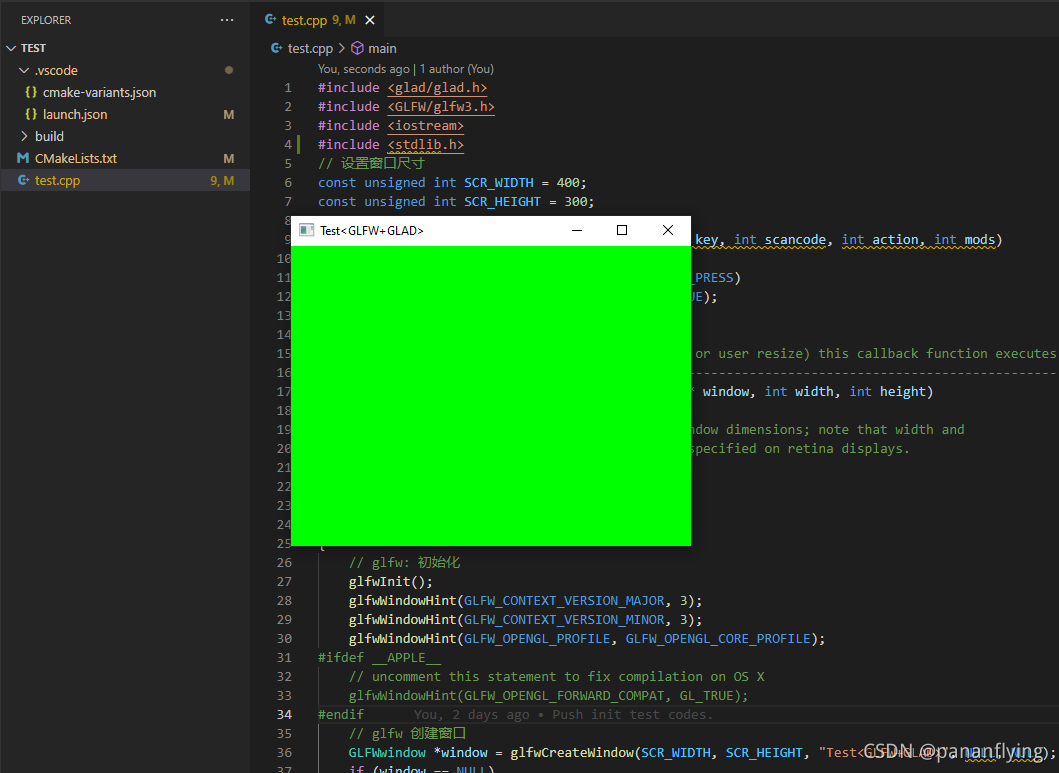Click the C++ icon beside test.cpp in explorer
The height and width of the screenshot is (773, 1059).
pyautogui.click(x=23, y=180)
